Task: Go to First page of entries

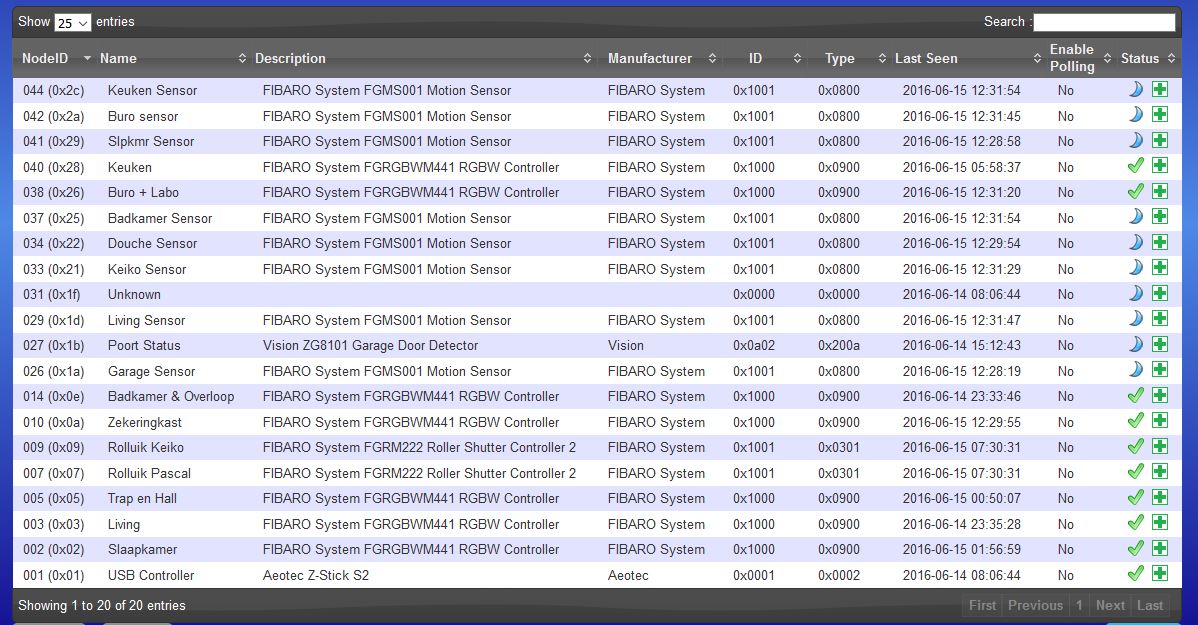Action: pyautogui.click(x=982, y=605)
